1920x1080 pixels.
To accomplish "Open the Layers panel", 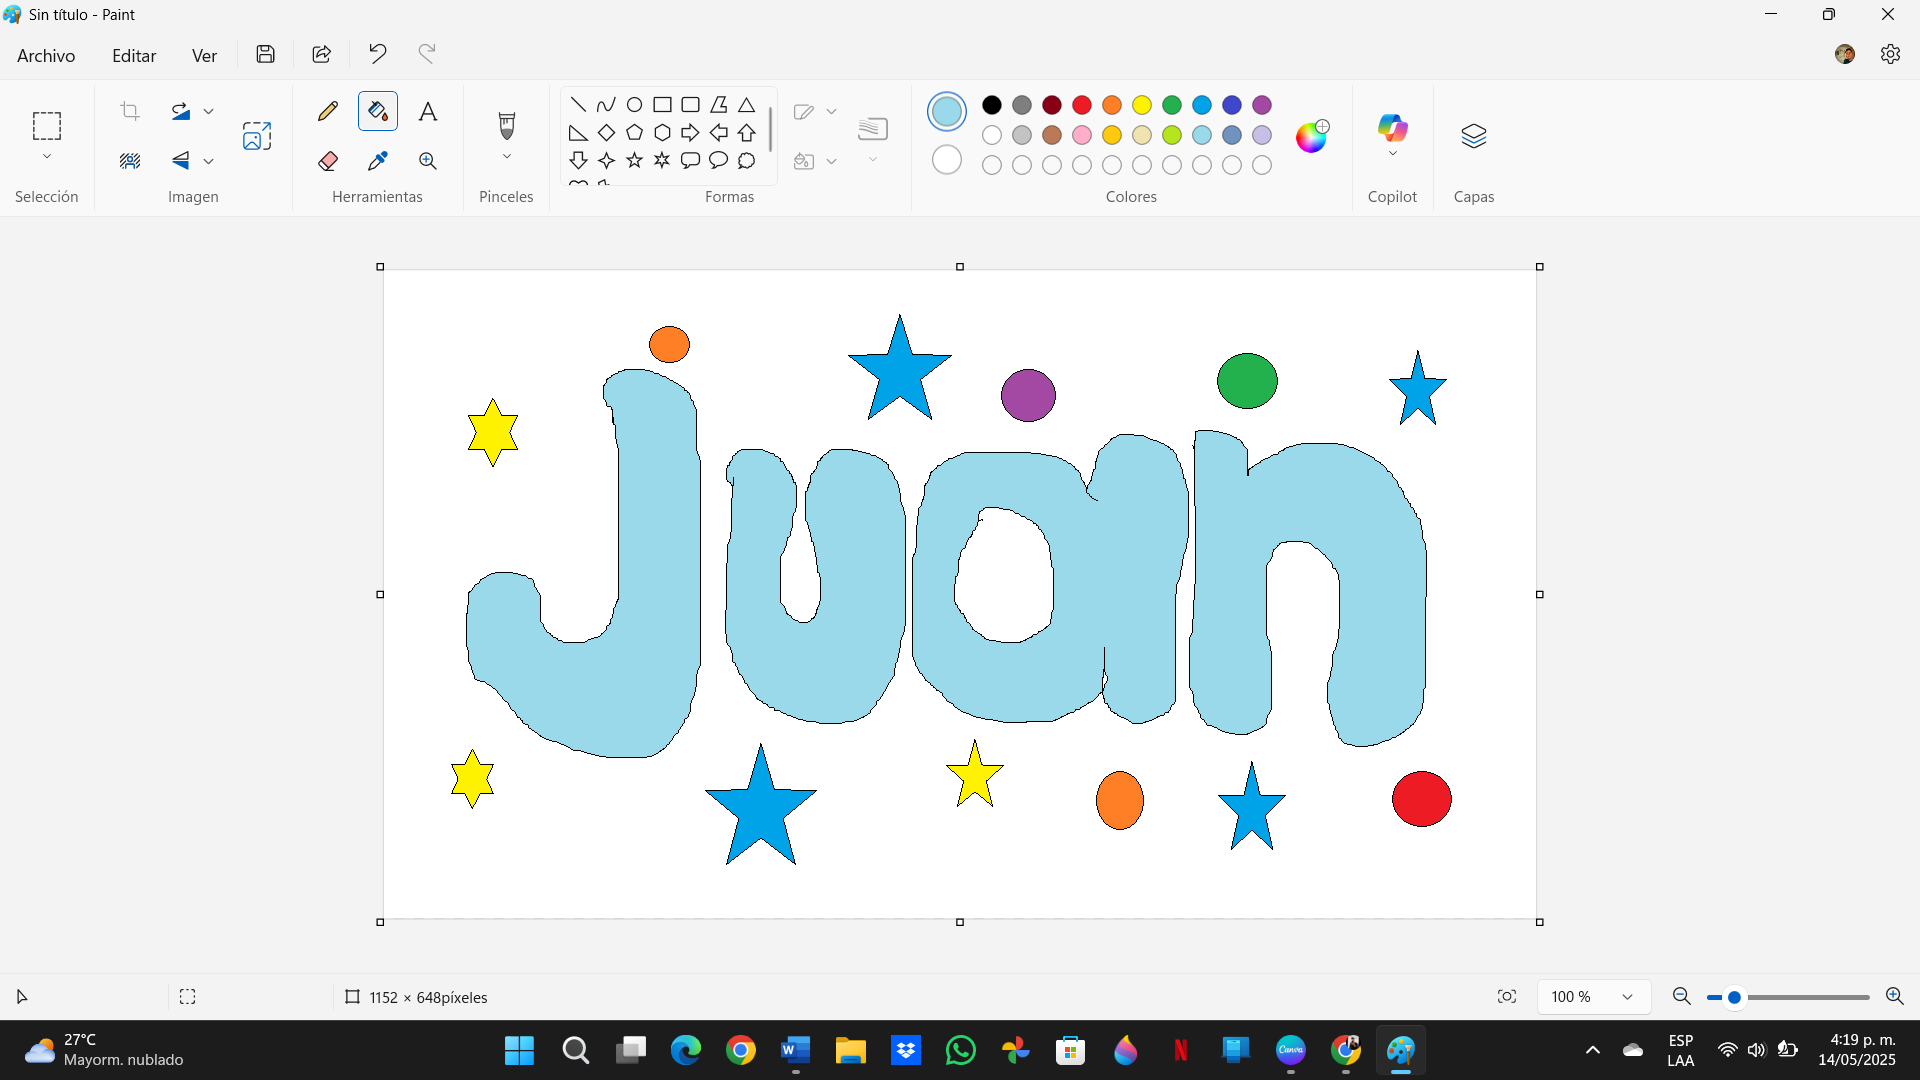I will [x=1474, y=136].
